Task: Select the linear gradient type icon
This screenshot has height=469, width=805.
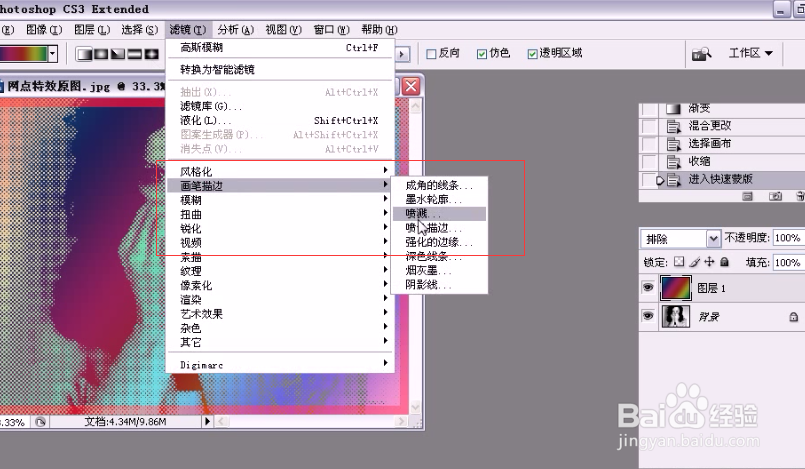Action: pos(84,53)
